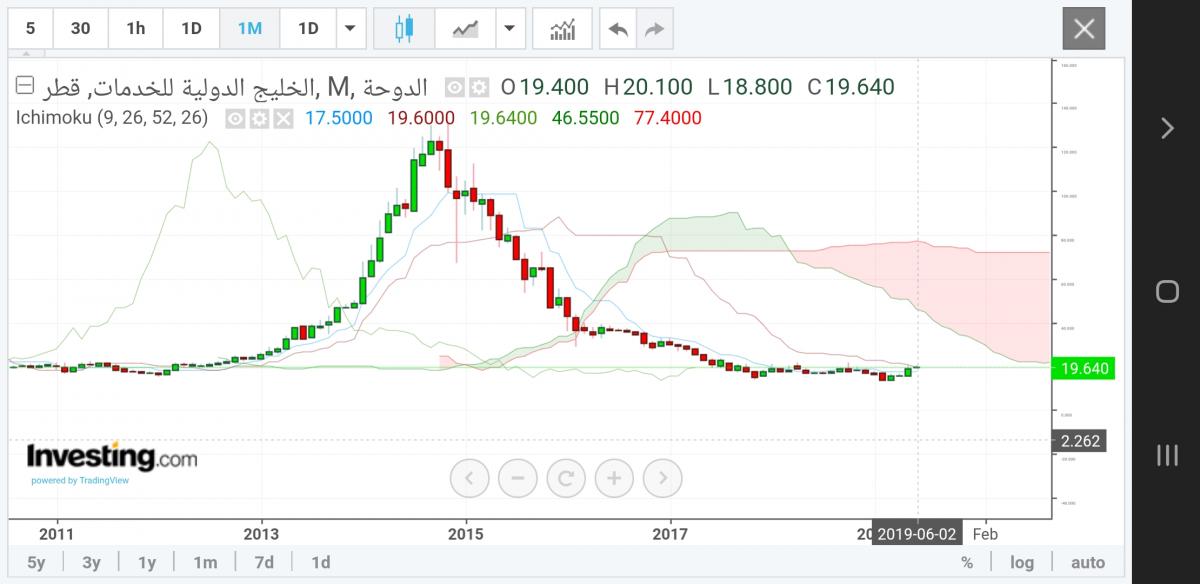
Task: Set range to 7d
Action: [264, 563]
